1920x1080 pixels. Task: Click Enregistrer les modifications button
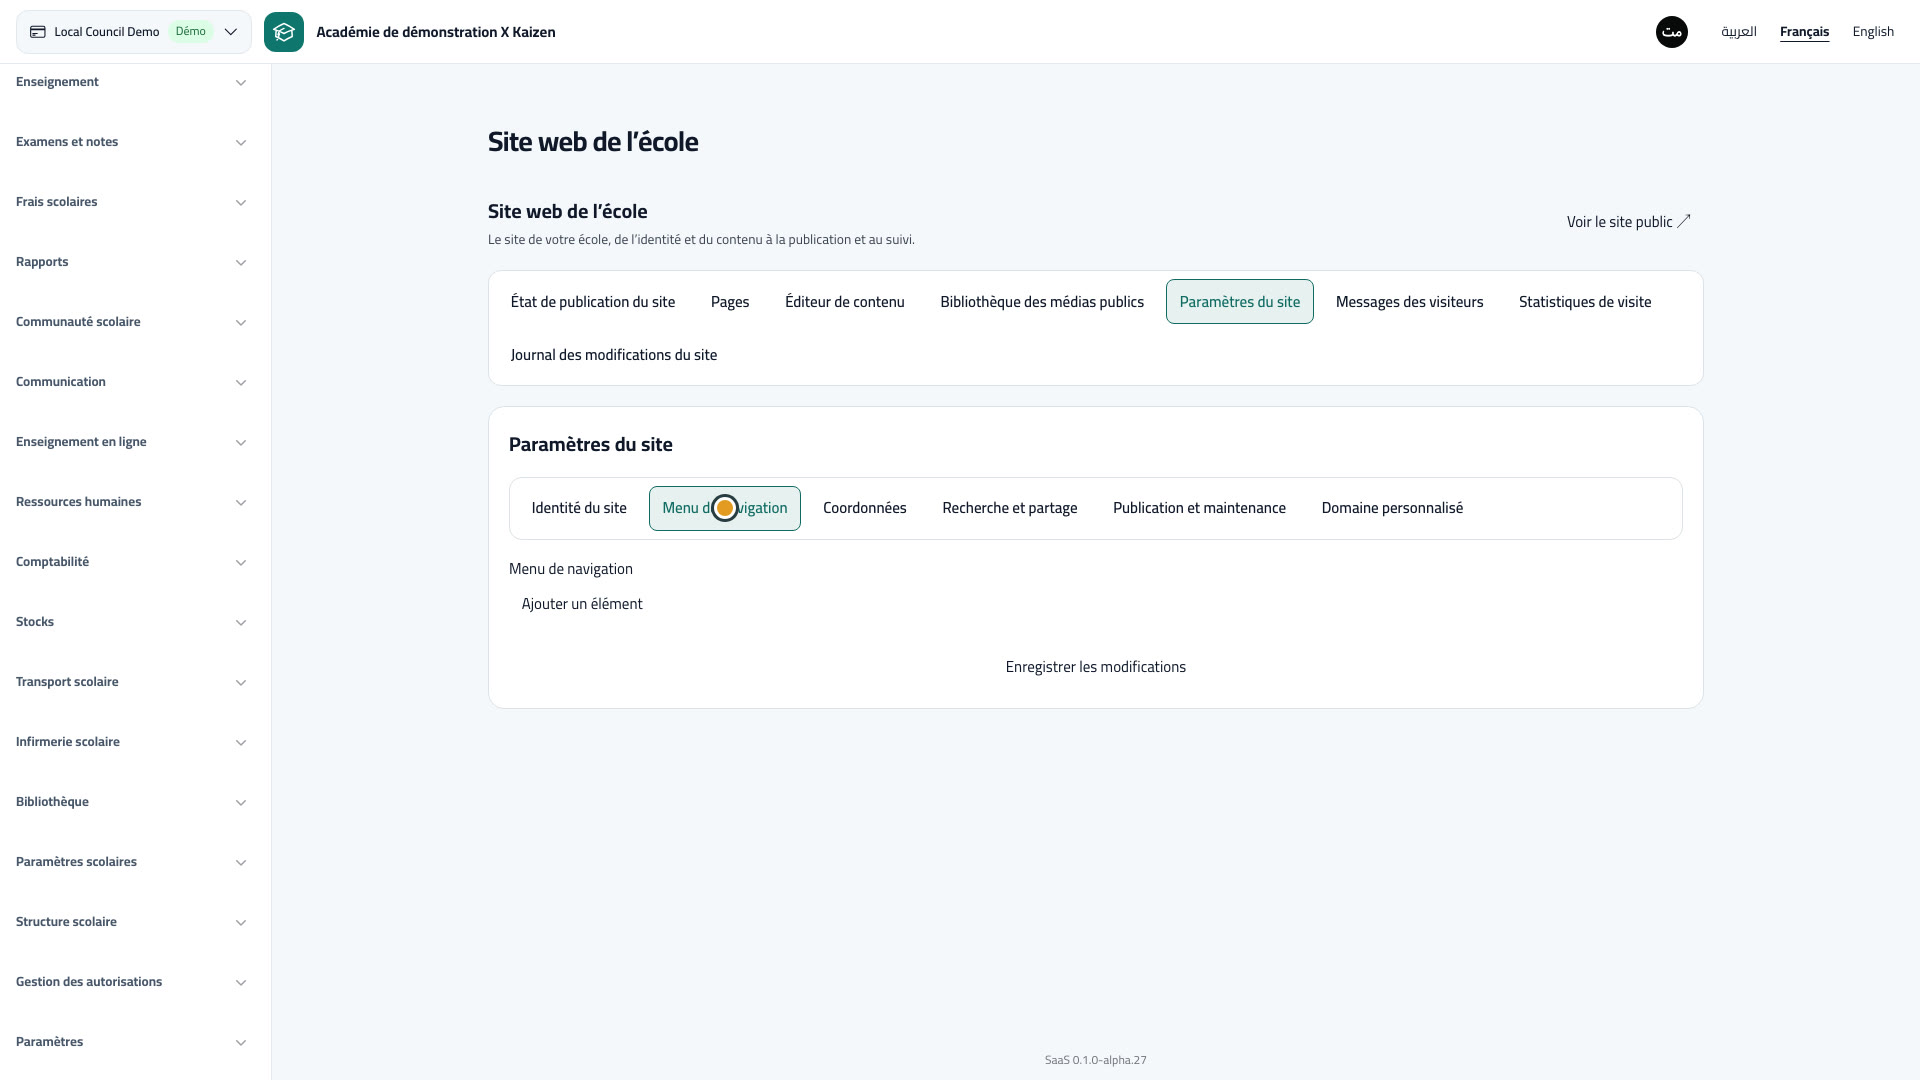1096,667
